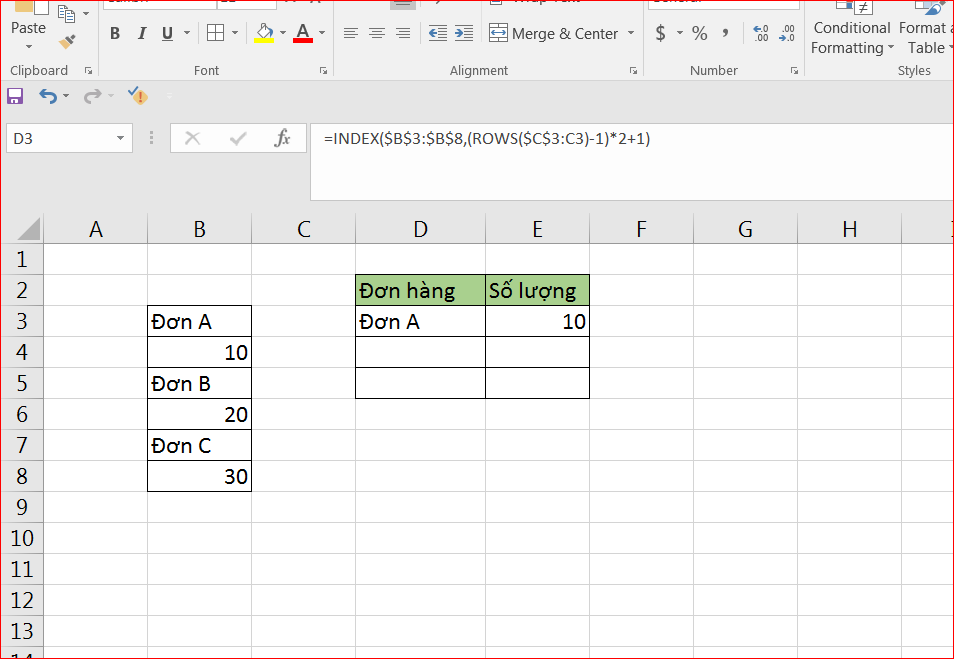
Task: Select cell B8 with value 30
Action: tap(200, 476)
